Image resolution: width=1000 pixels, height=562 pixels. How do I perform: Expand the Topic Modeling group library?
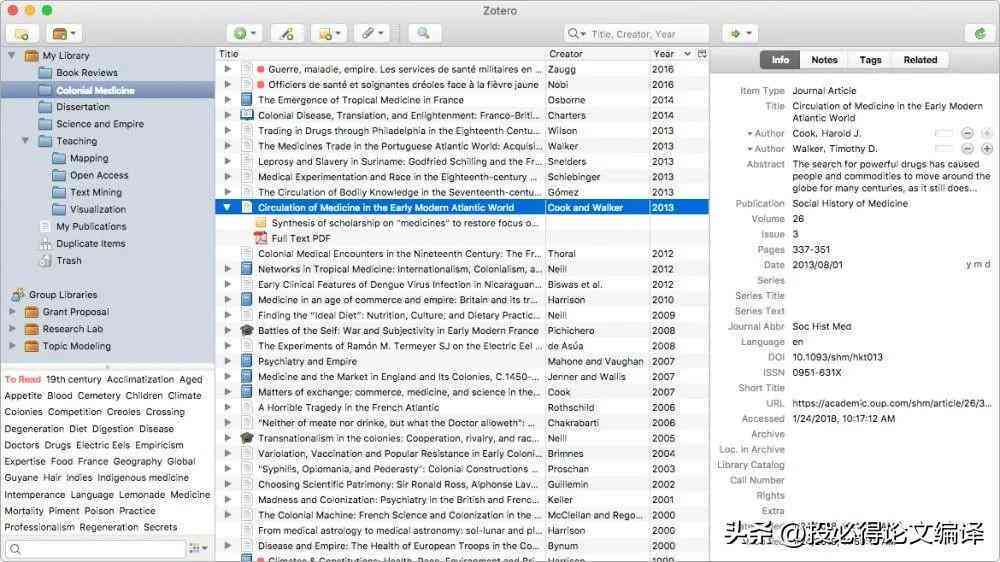(x=11, y=346)
